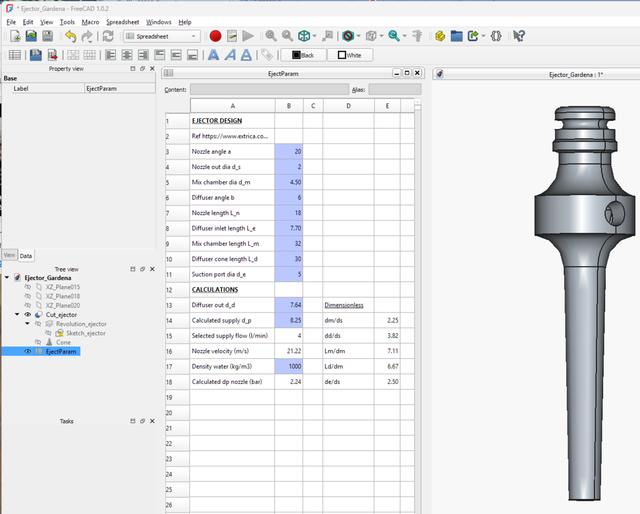640x514 pixels.
Task: Create a new part with yellow icon
Action: 440,36
